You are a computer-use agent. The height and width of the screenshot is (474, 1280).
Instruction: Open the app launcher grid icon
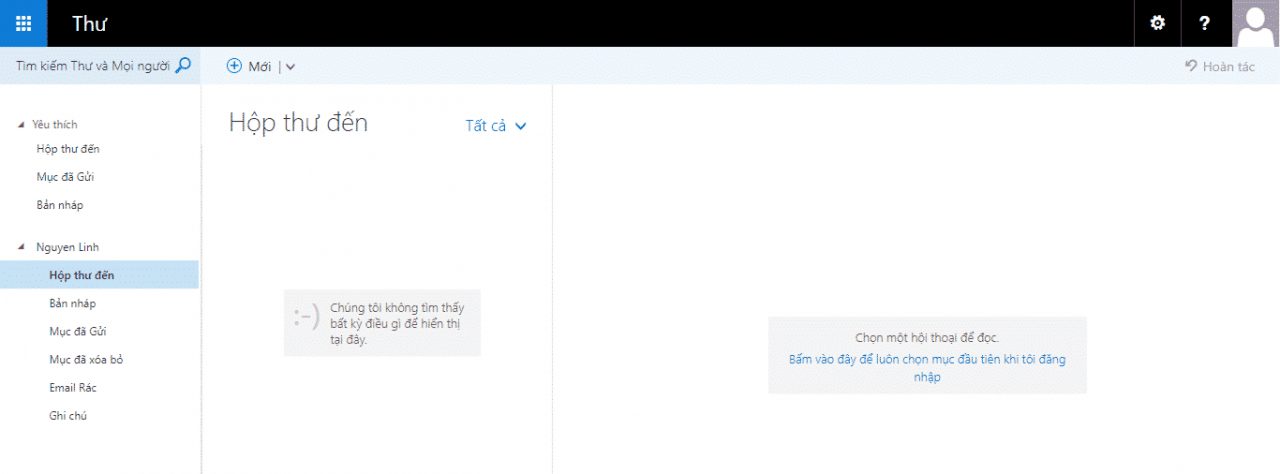coord(23,23)
